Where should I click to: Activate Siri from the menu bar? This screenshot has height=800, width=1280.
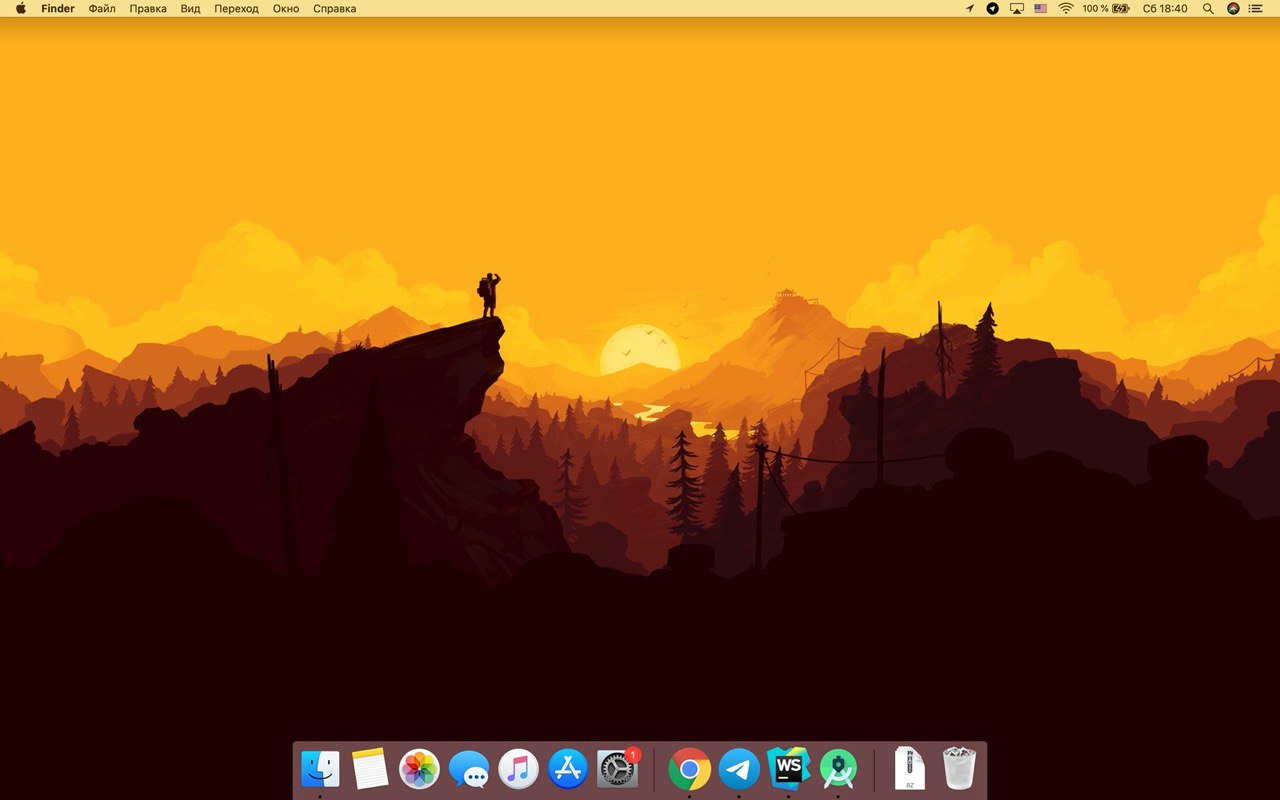[1233, 8]
